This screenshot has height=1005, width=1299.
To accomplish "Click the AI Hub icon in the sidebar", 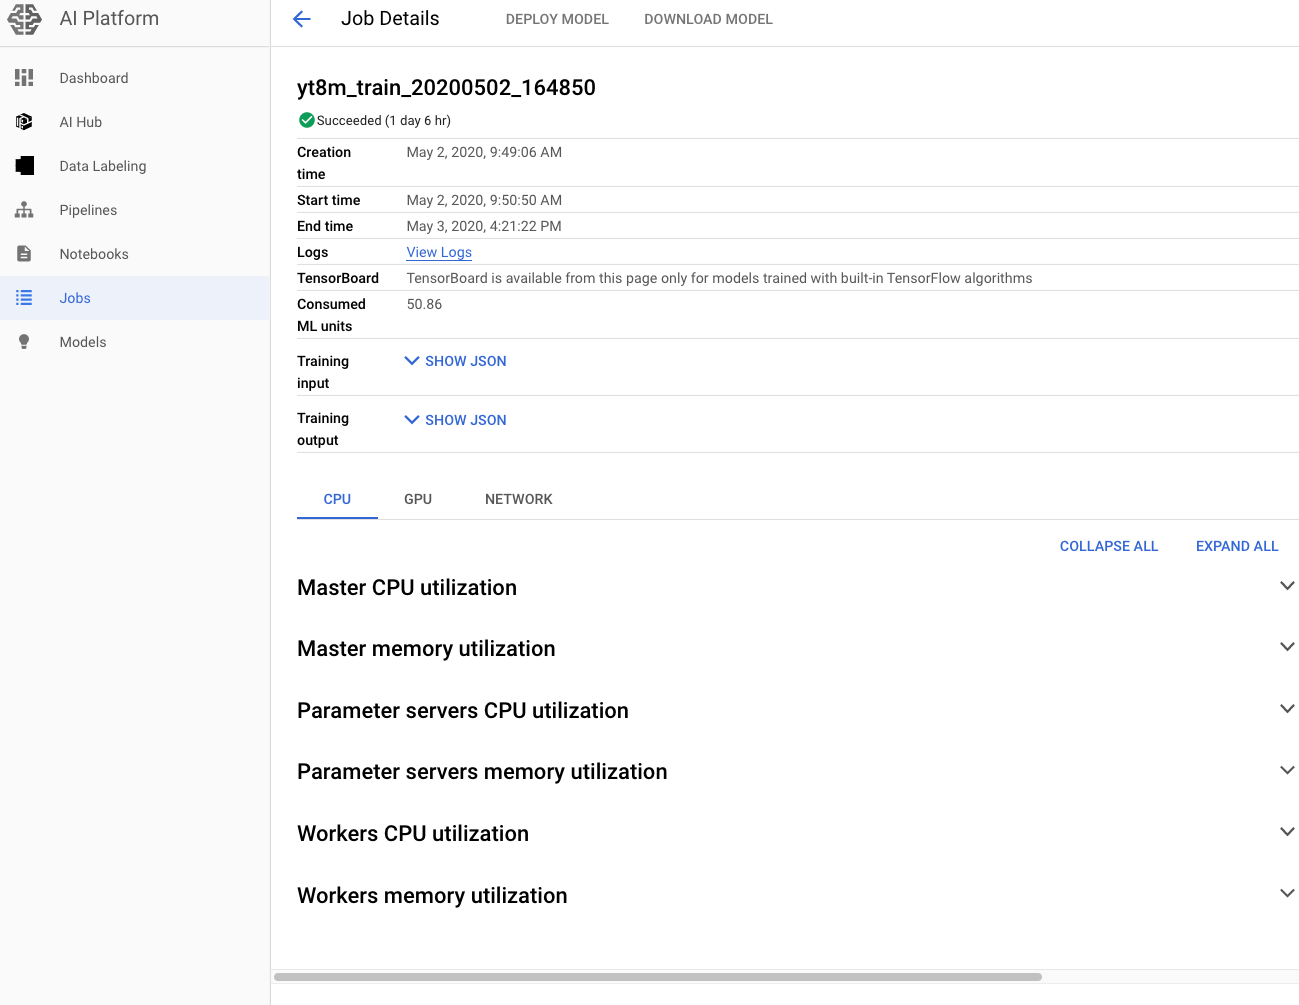I will click(24, 122).
